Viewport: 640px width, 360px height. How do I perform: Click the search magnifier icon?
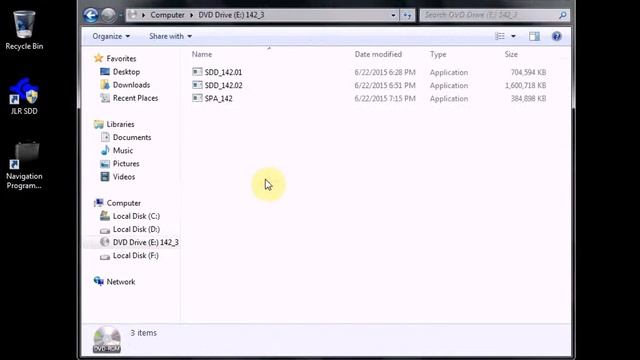pos(562,15)
